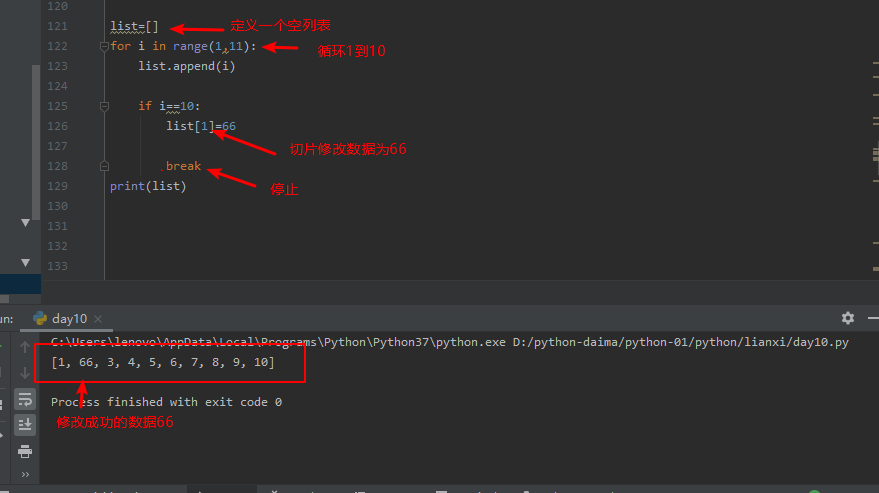This screenshot has width=879, height=493.
Task: Click the print output icon
Action: (x=25, y=451)
